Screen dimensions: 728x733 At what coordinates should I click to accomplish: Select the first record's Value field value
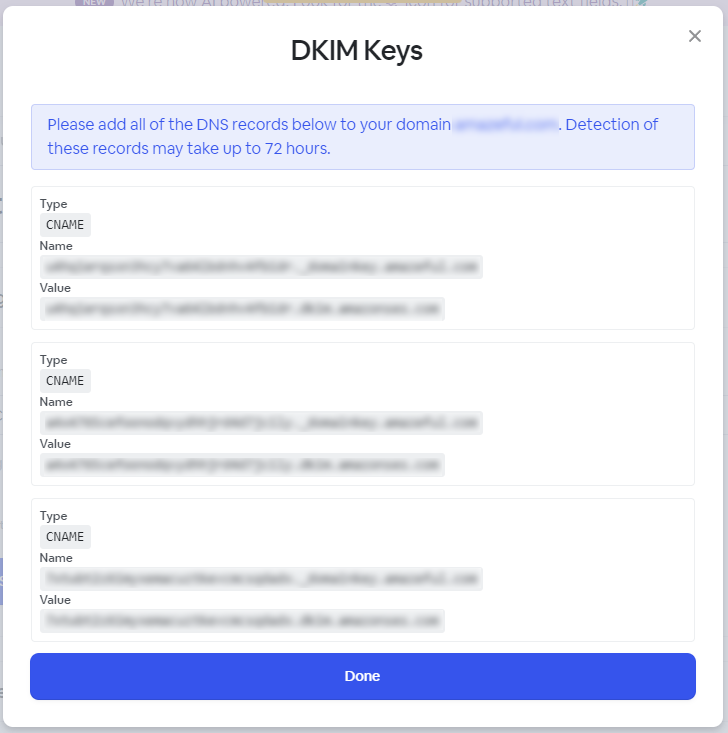(x=242, y=309)
